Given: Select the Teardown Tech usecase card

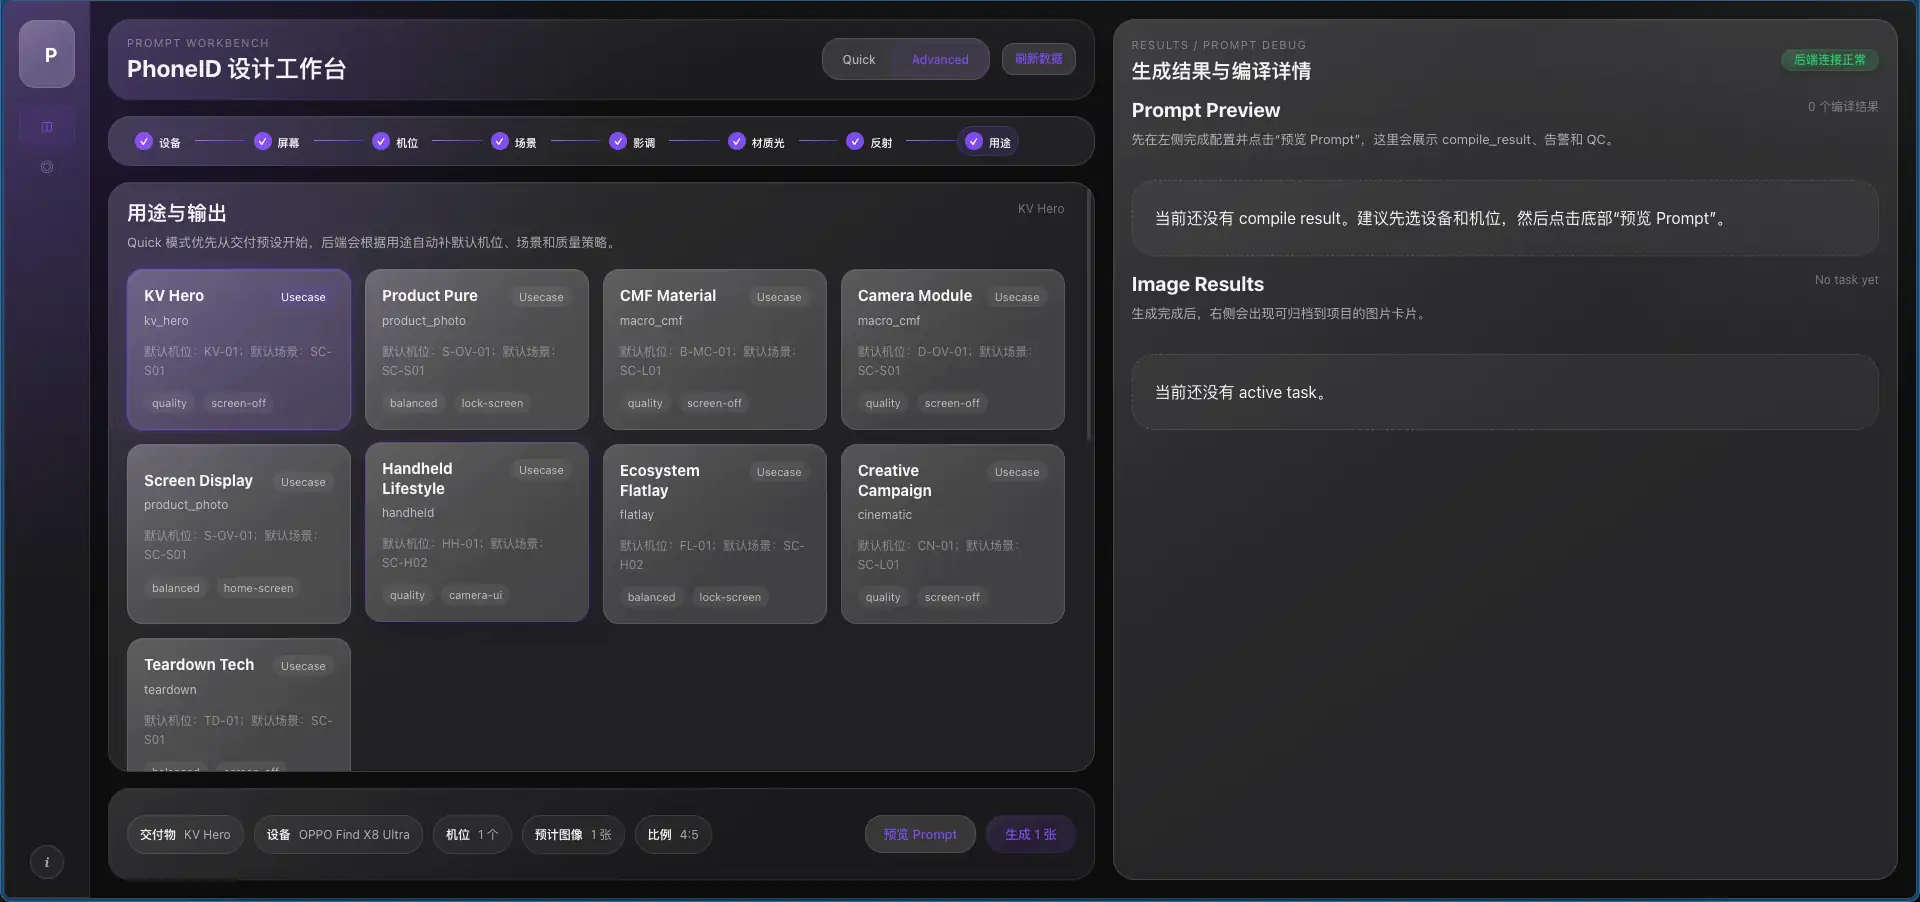Looking at the screenshot, I should click(239, 704).
